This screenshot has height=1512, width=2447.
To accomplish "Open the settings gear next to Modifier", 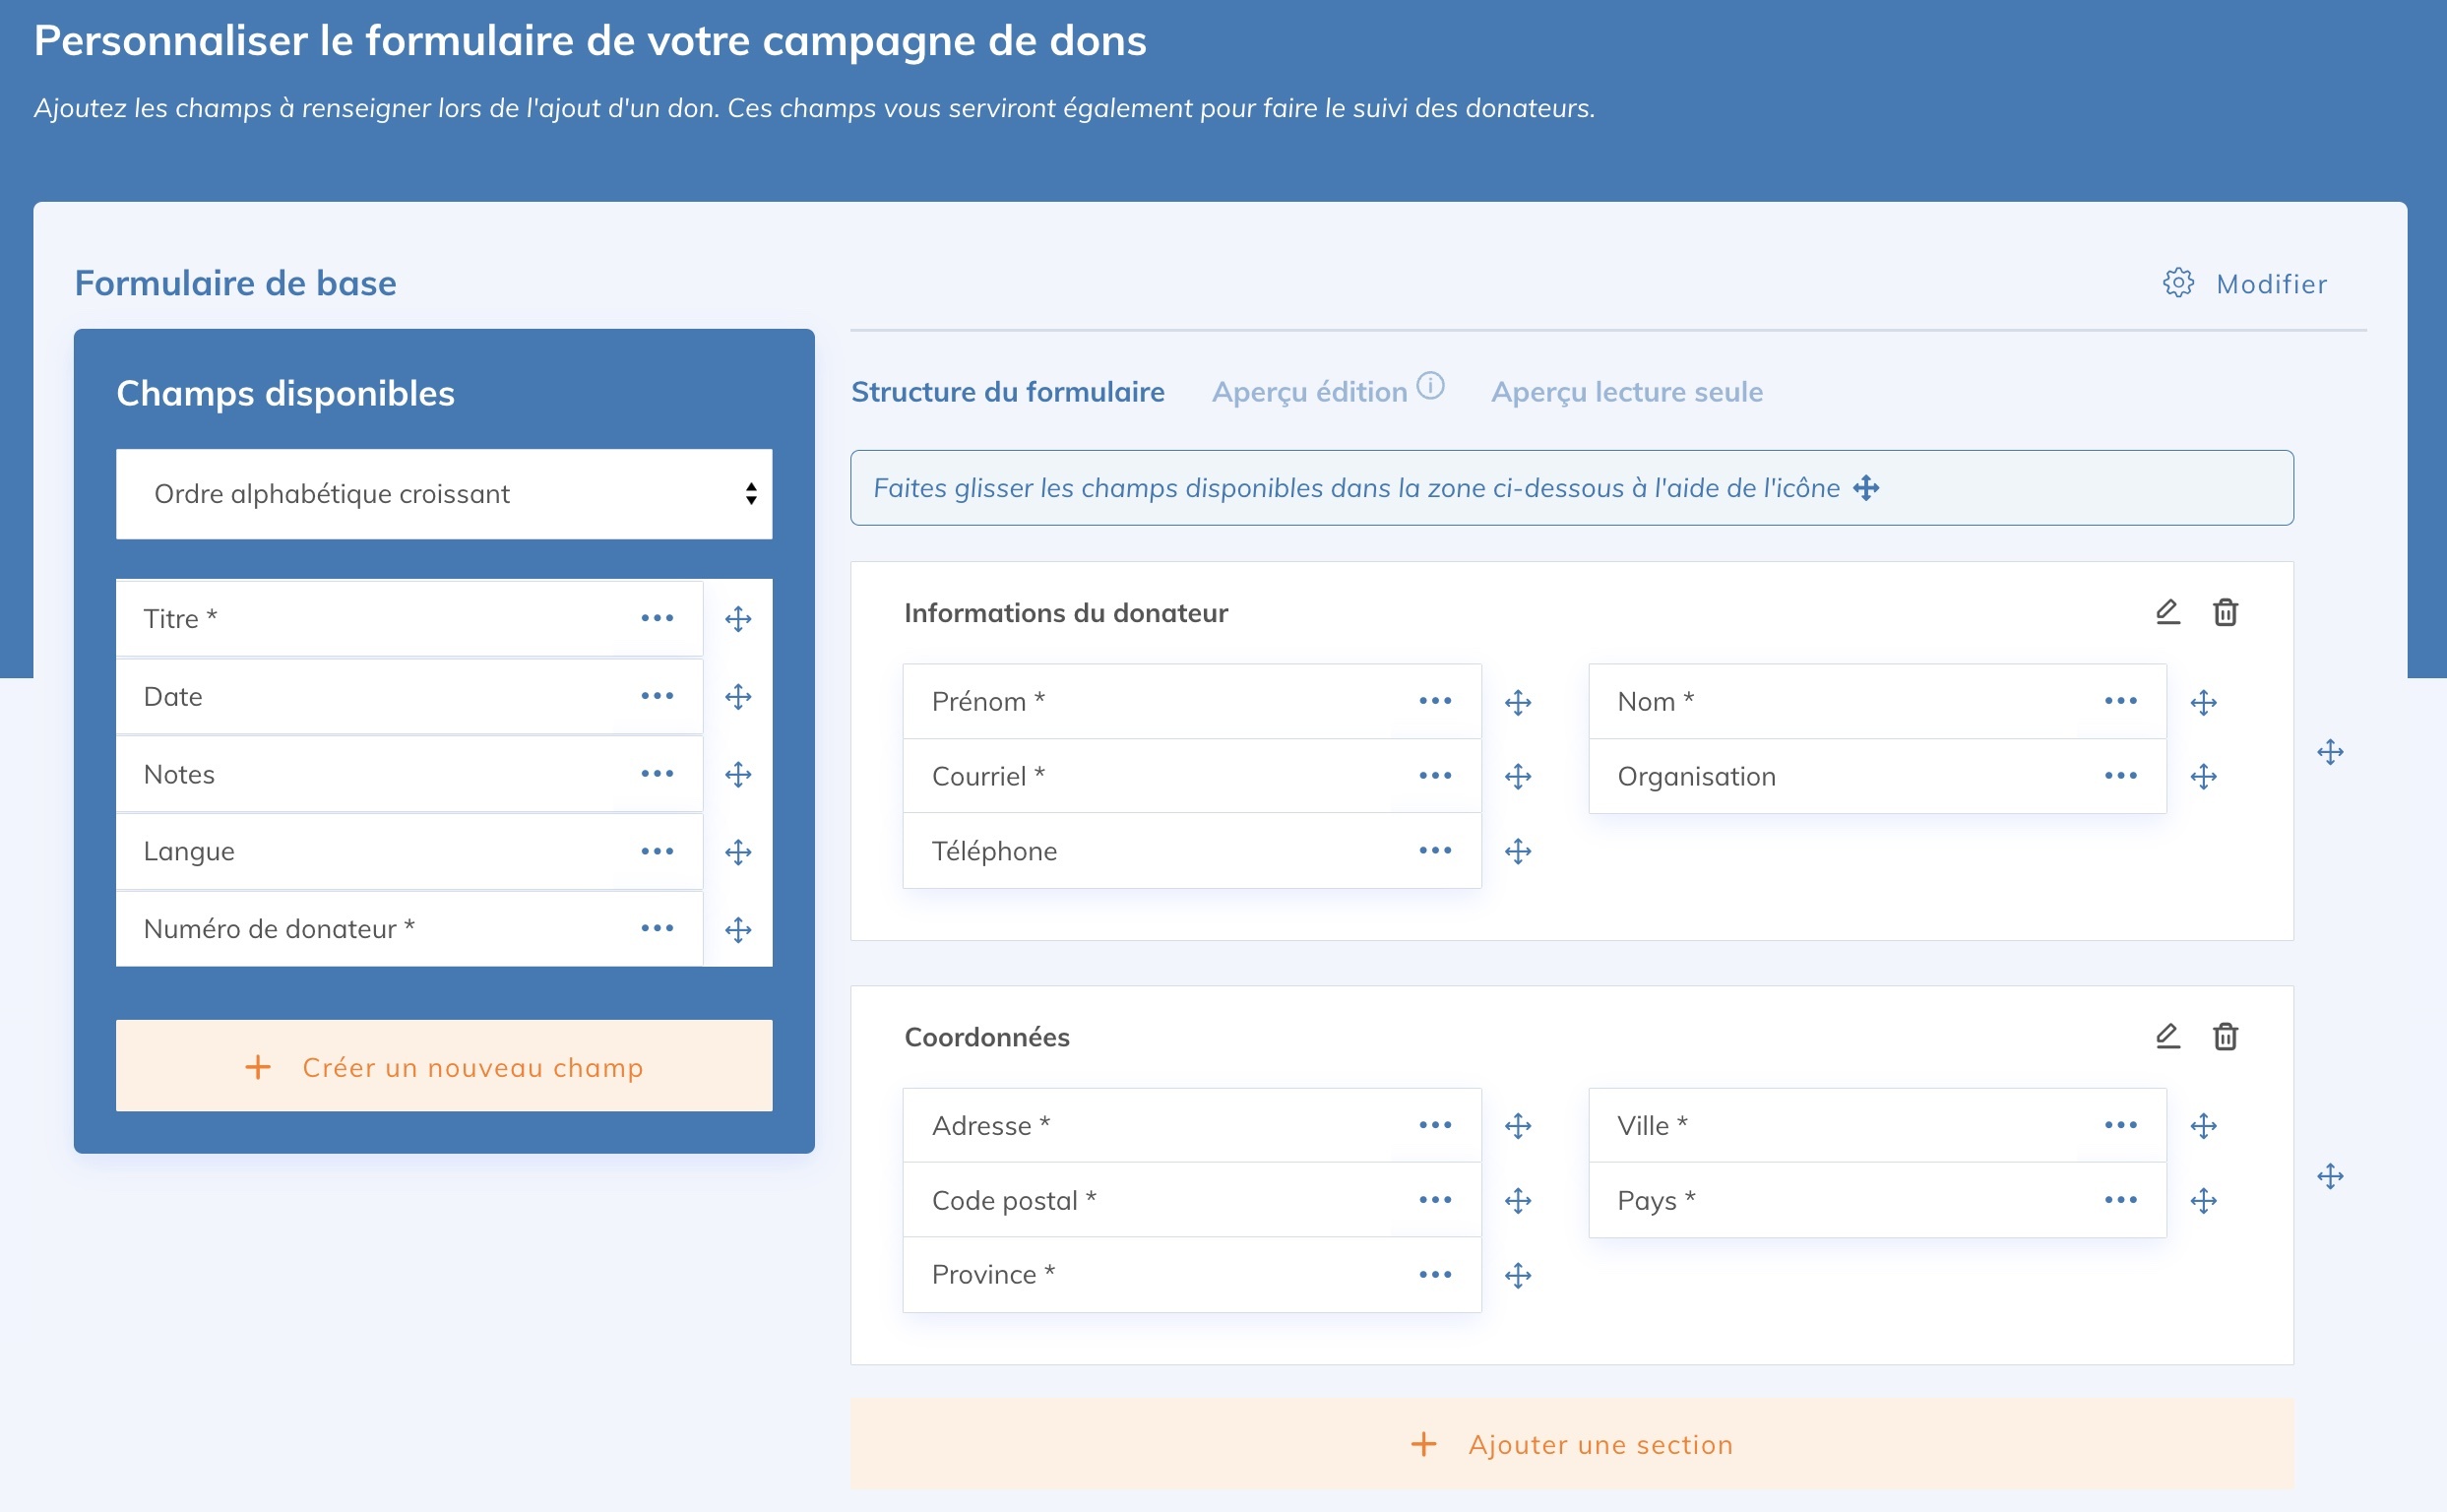I will click(x=2180, y=283).
